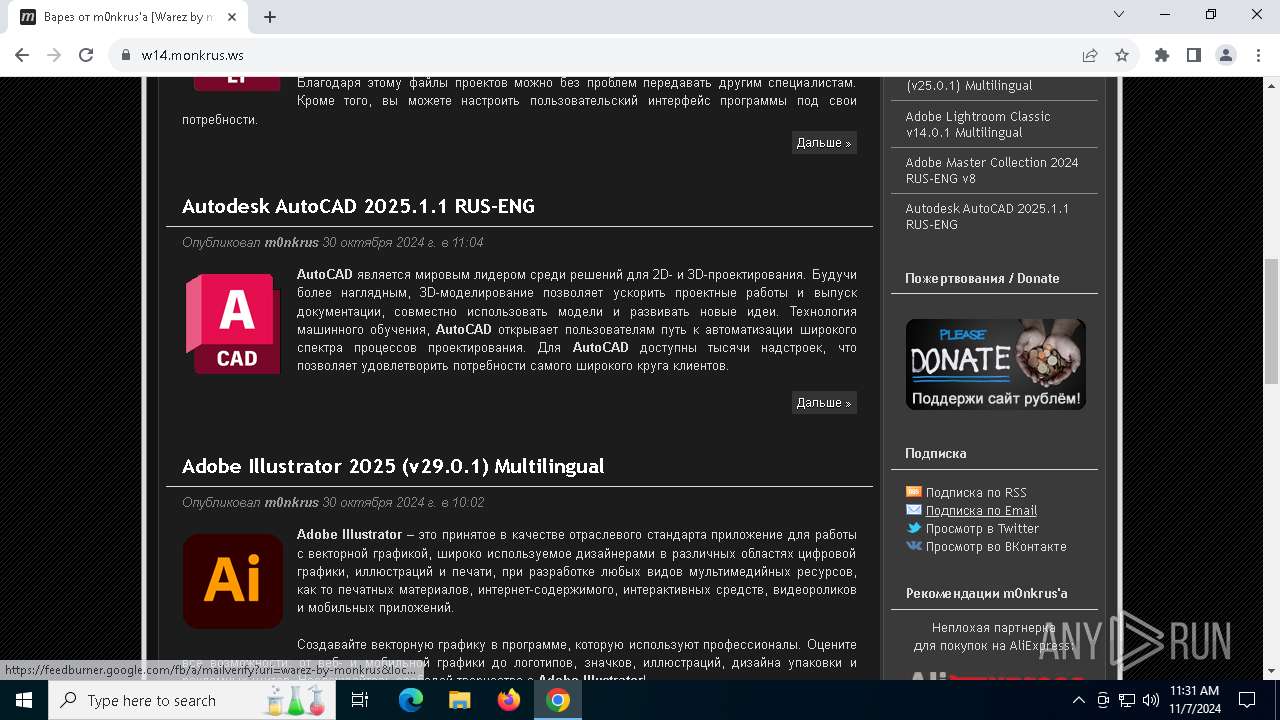1280x720 pixels.
Task: Bookmark this page with star icon
Action: pos(1122,55)
